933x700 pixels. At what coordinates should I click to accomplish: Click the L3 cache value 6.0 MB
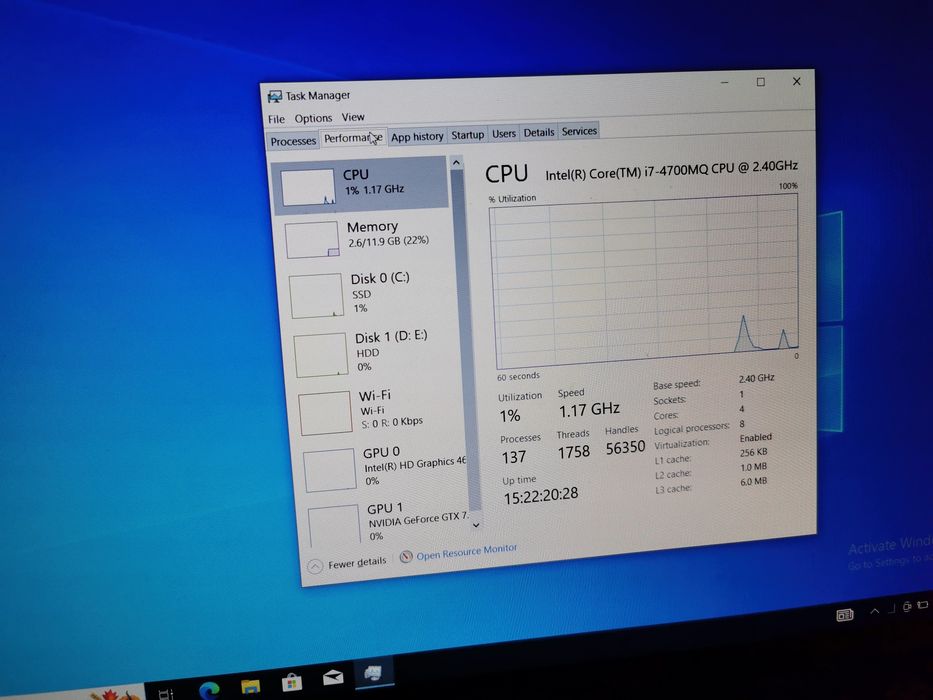(753, 482)
